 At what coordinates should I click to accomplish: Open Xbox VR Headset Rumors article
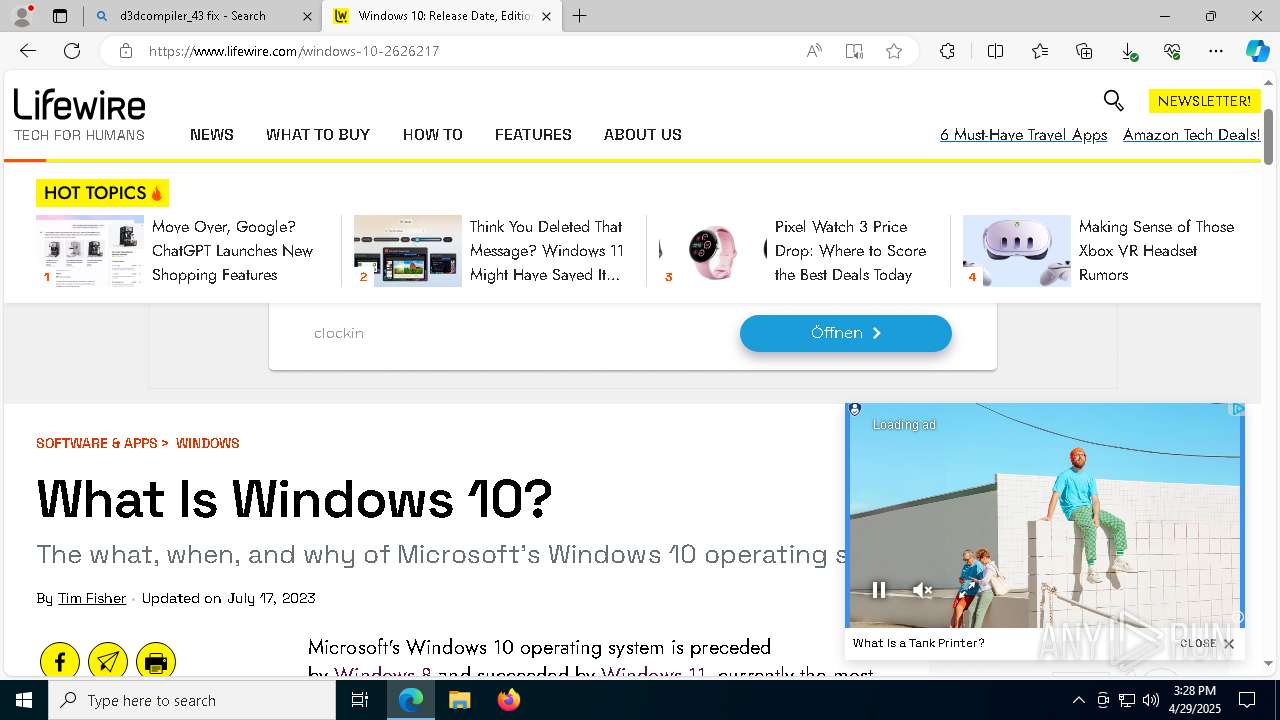click(1156, 251)
